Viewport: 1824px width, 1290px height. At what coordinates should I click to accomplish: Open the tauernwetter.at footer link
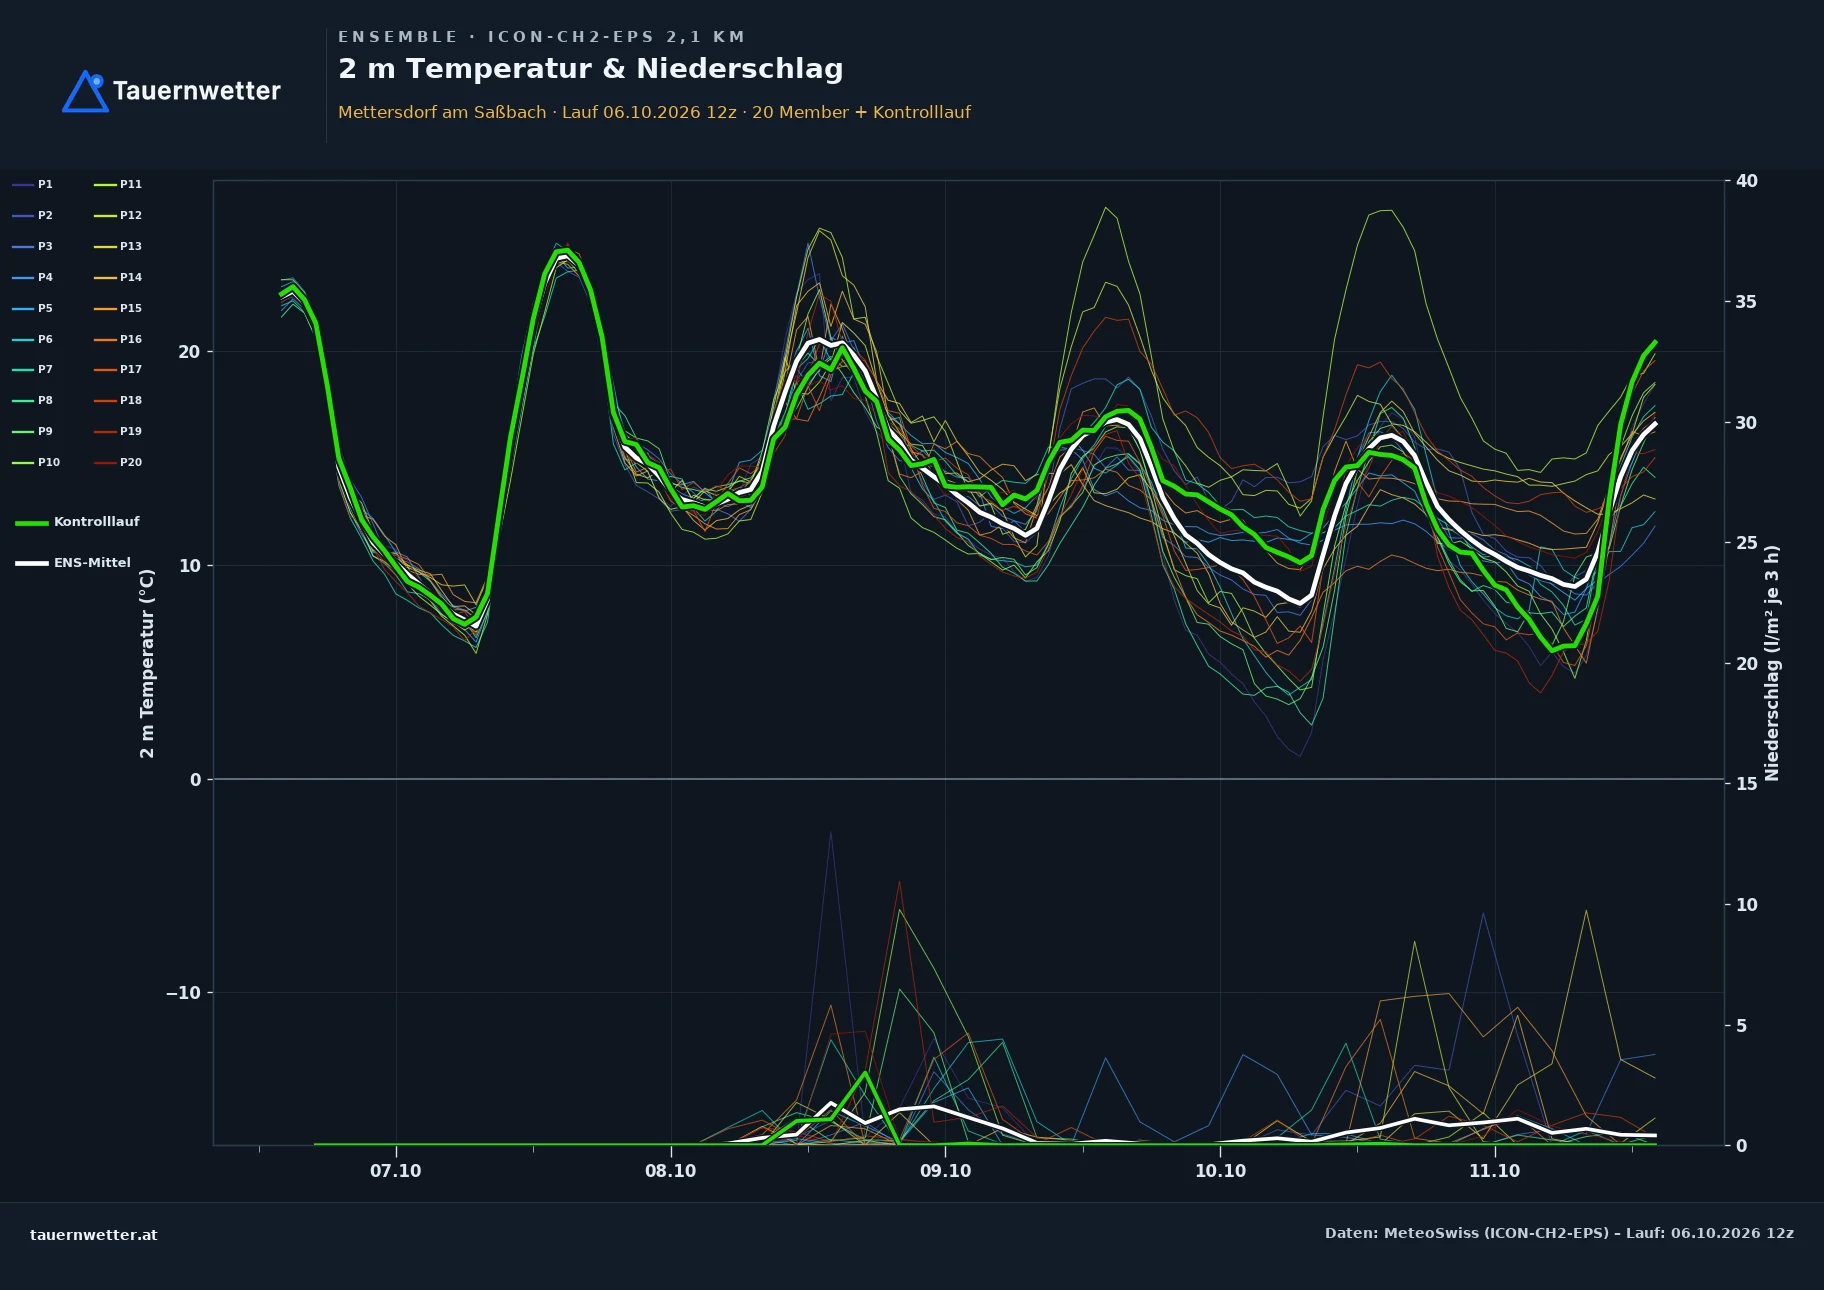[x=94, y=1235]
